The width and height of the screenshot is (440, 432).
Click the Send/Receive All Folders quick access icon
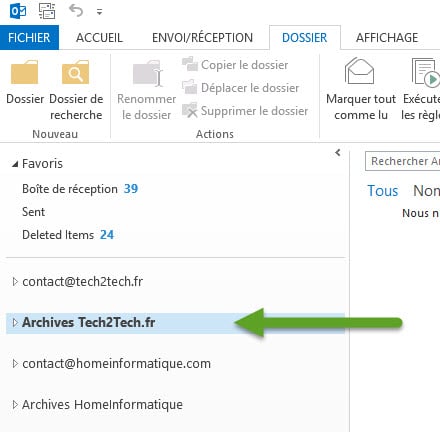coord(47,11)
